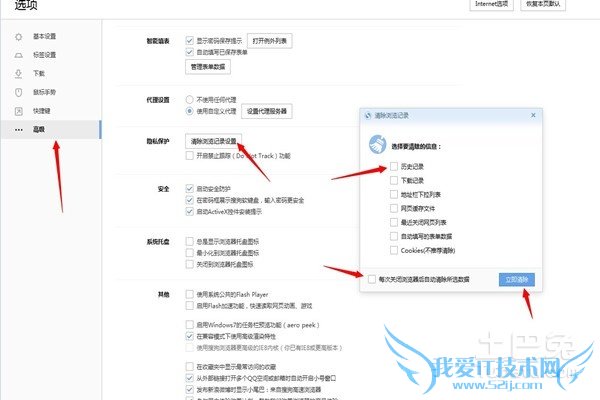This screenshot has height=400, width=600.
Task: Uncheck the multiple QQ空间 sub-account window option
Action: (x=189, y=378)
